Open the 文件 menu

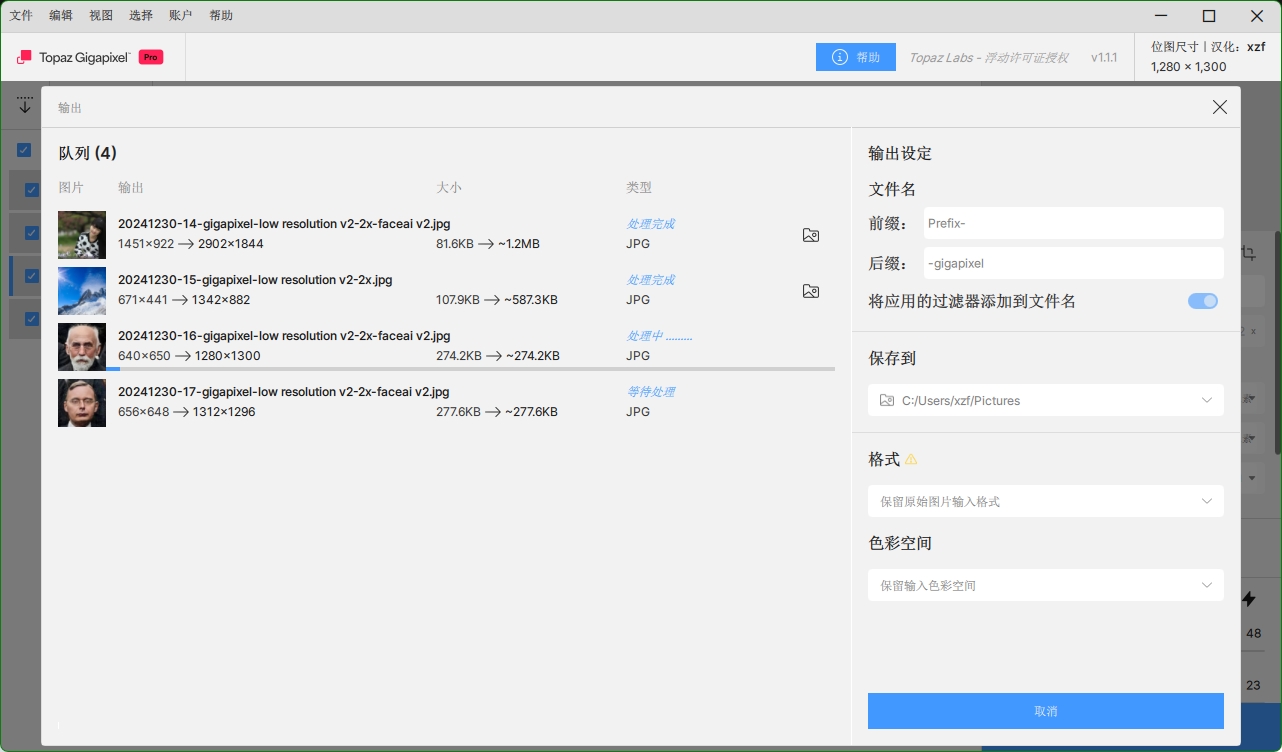tap(21, 16)
